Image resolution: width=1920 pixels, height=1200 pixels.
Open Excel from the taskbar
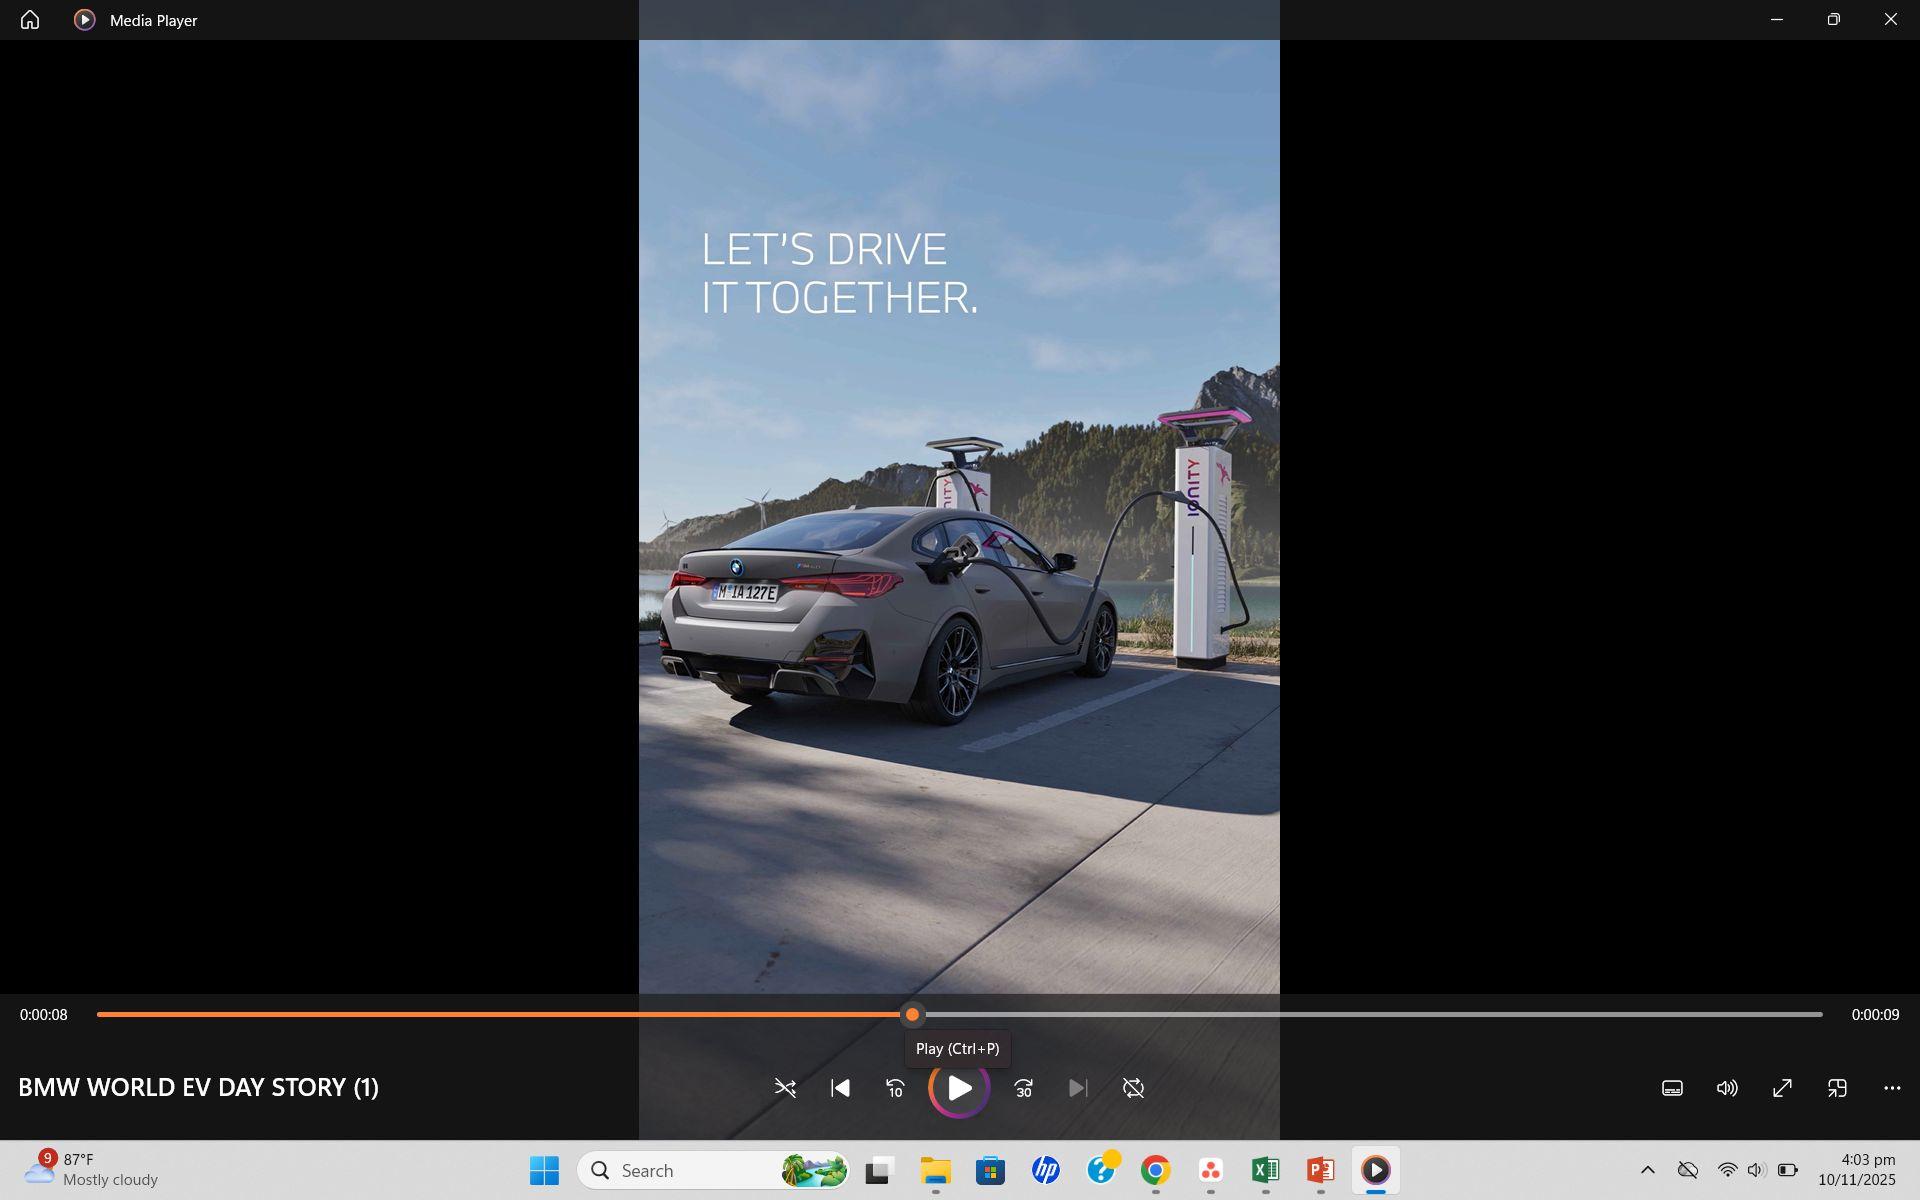[x=1265, y=1170]
